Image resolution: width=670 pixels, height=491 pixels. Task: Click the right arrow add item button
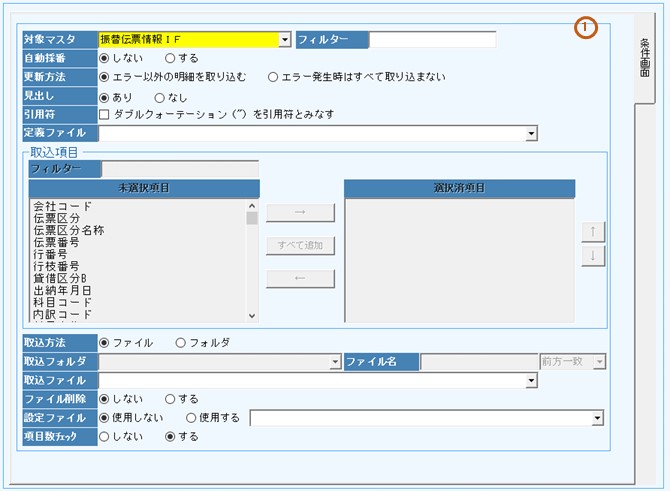tap(300, 212)
